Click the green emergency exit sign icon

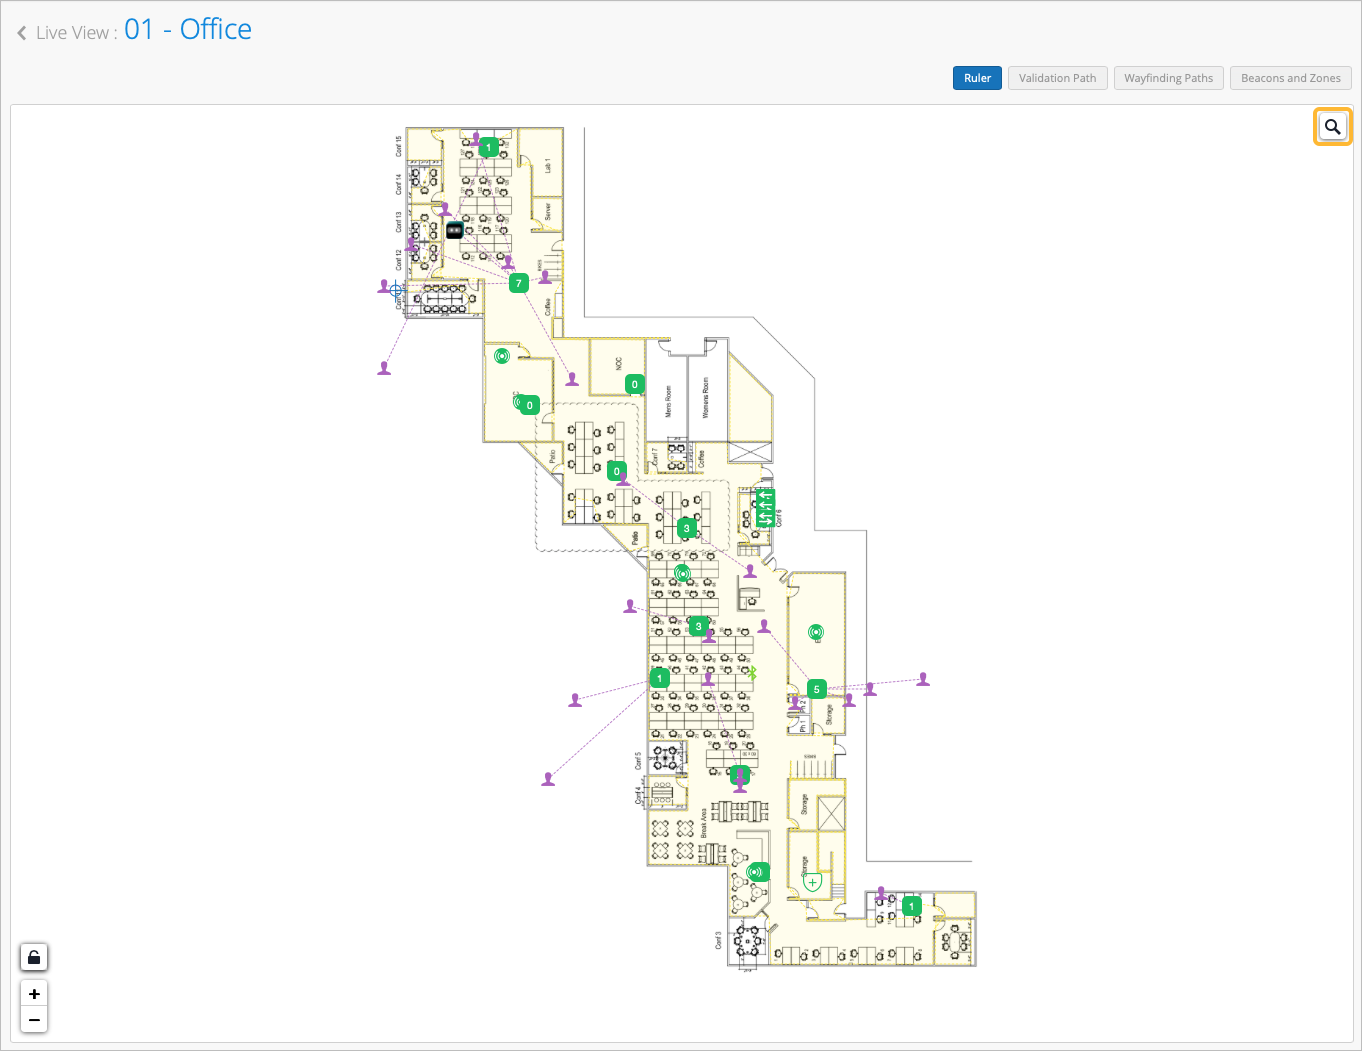point(765,508)
